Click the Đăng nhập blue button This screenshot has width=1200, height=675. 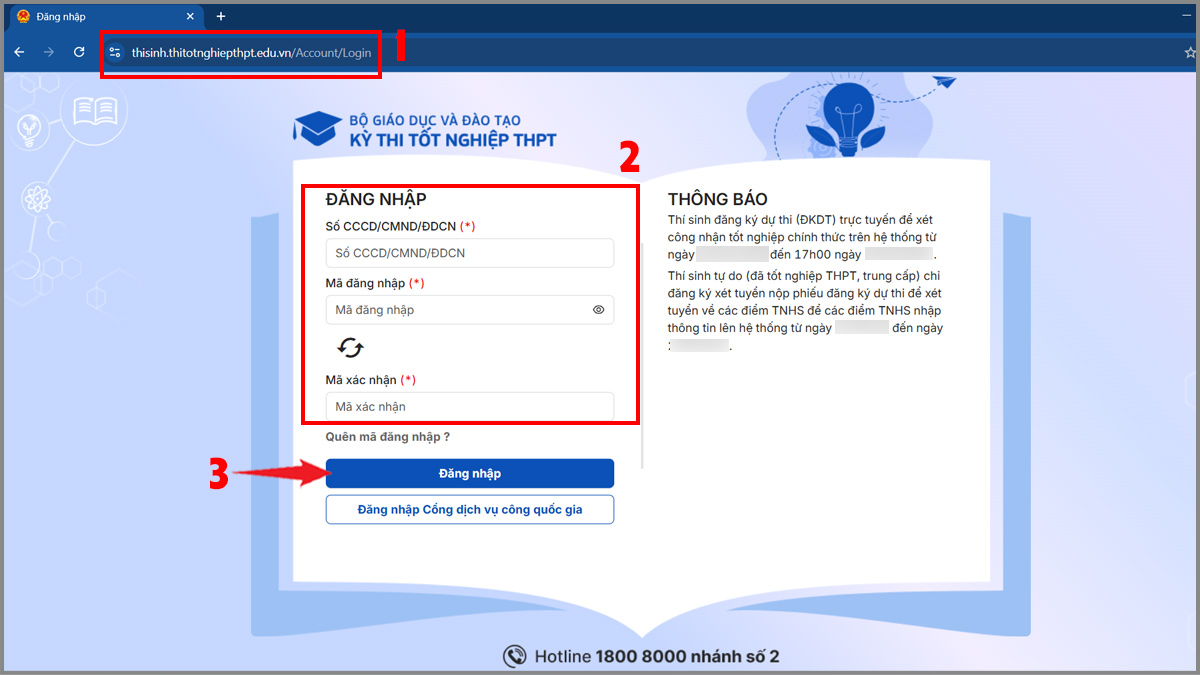coord(470,473)
